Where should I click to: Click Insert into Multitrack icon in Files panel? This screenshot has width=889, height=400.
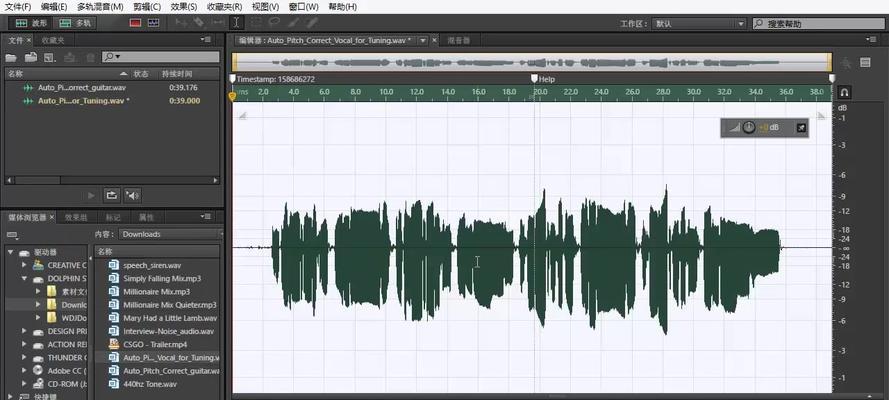[70, 57]
